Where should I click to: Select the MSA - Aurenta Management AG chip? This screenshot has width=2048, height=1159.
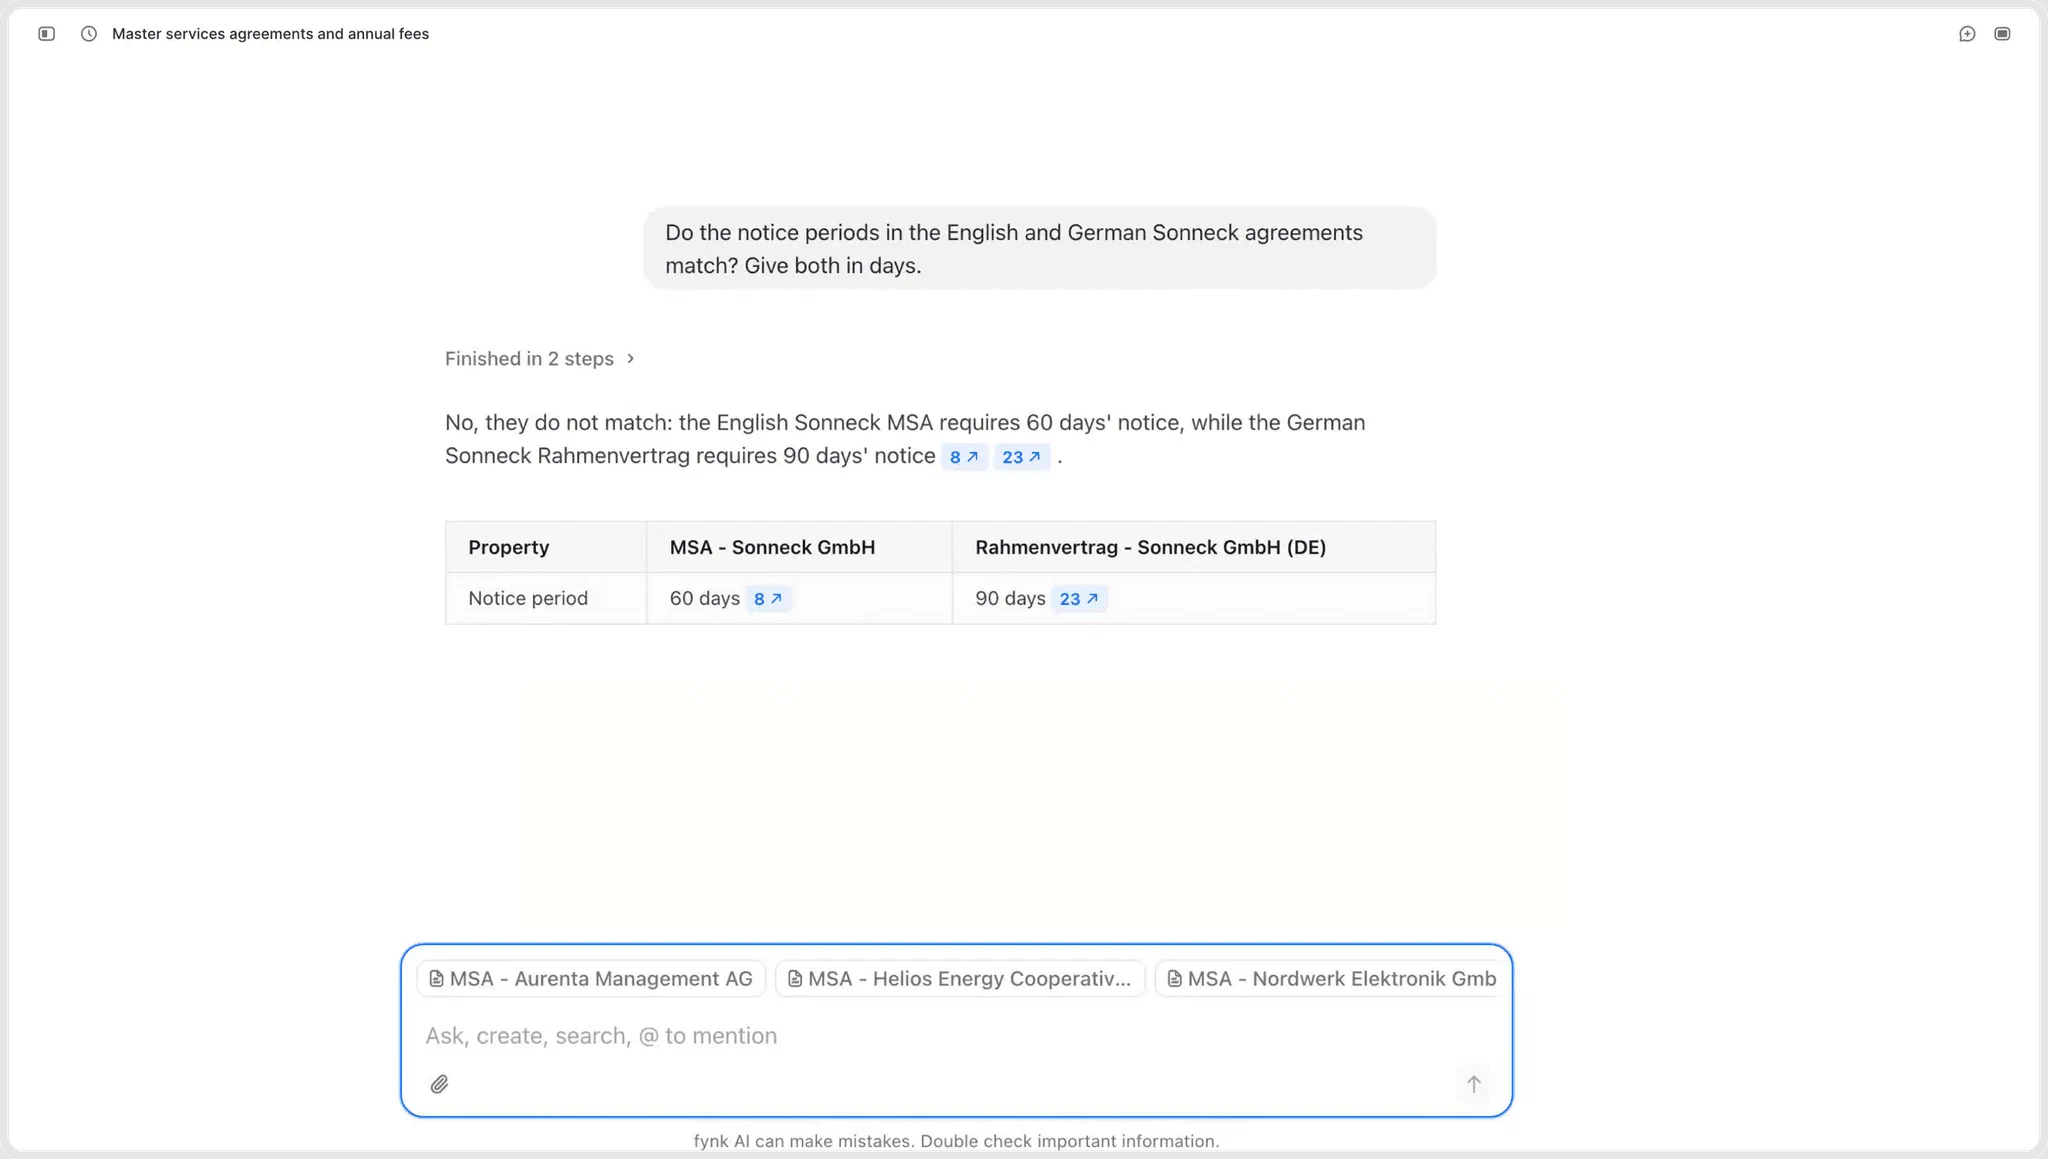[x=591, y=979]
